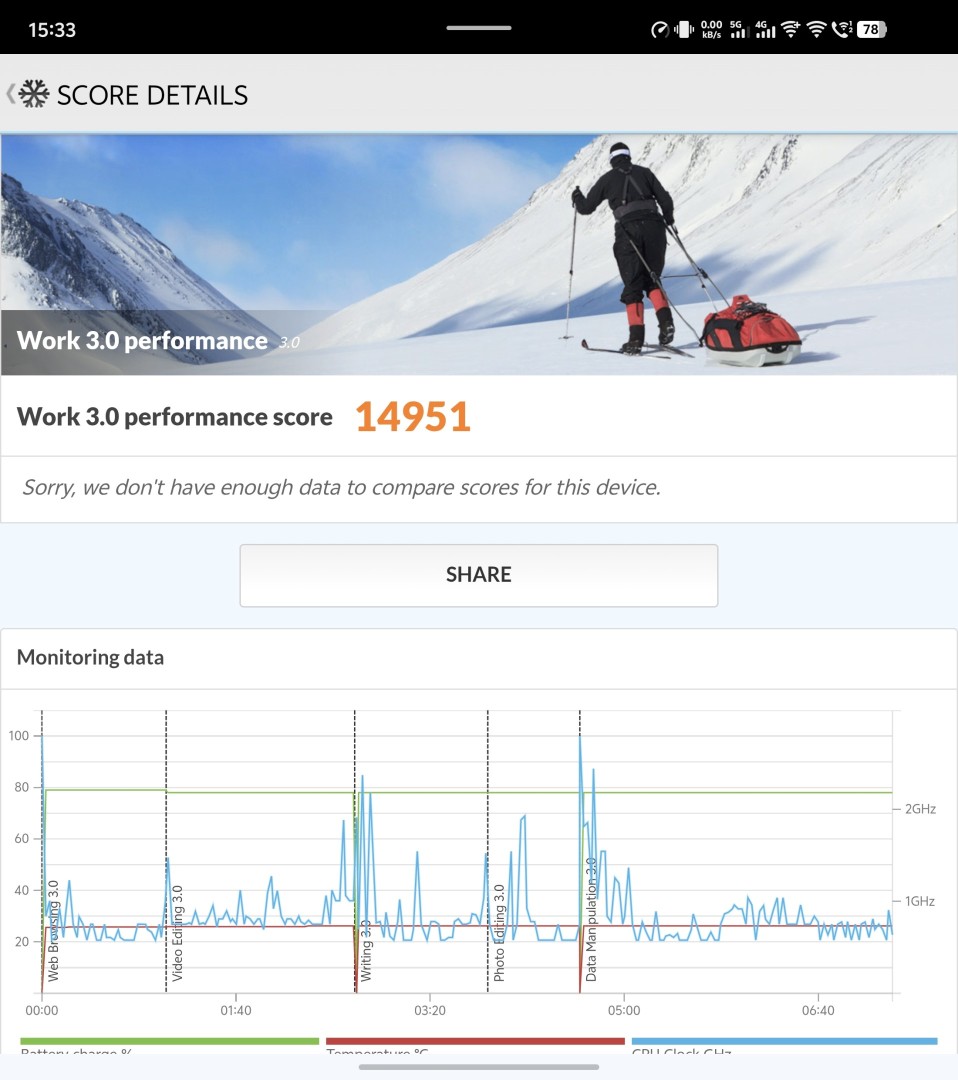Image resolution: width=958 pixels, height=1080 pixels.
Task: Tap the 5G signal strength icon
Action: [x=740, y=29]
